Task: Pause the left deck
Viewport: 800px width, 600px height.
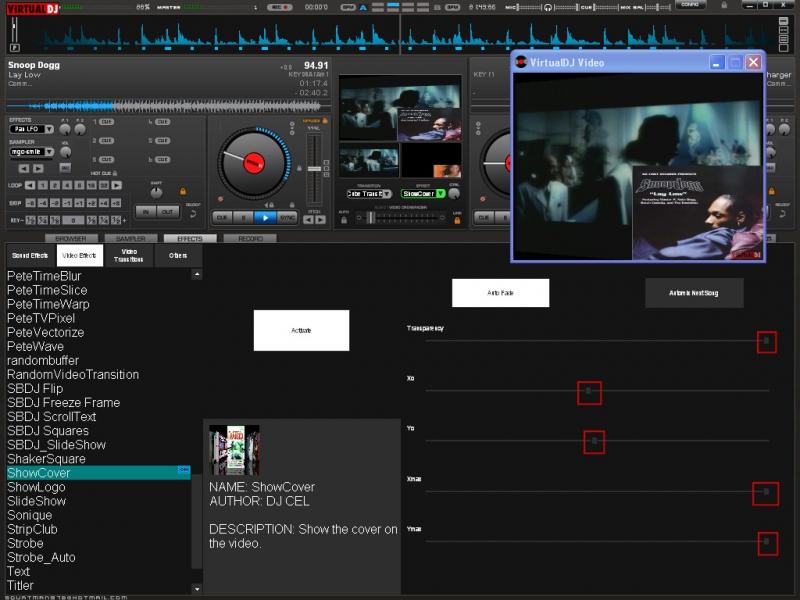Action: coord(242,217)
